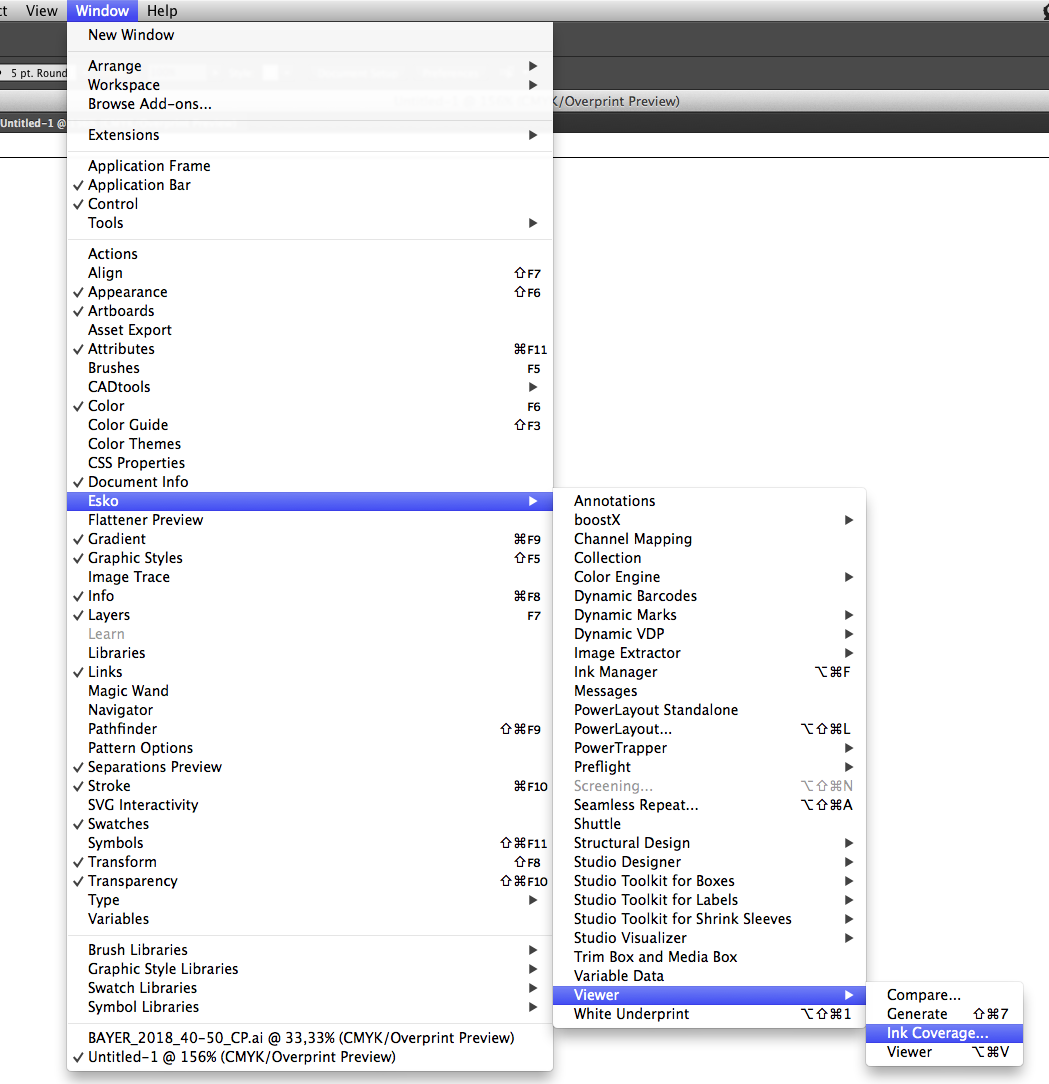The image size is (1049, 1084).
Task: Expand Swatch Libraries submenu
Action: [x=310, y=988]
